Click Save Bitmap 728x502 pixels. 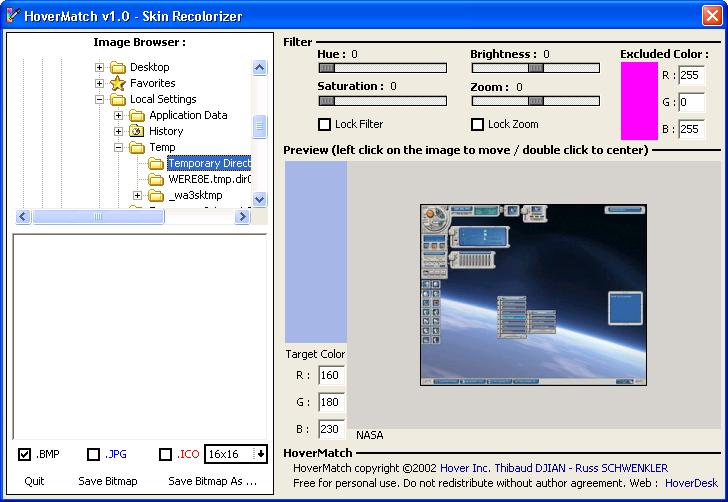(108, 481)
